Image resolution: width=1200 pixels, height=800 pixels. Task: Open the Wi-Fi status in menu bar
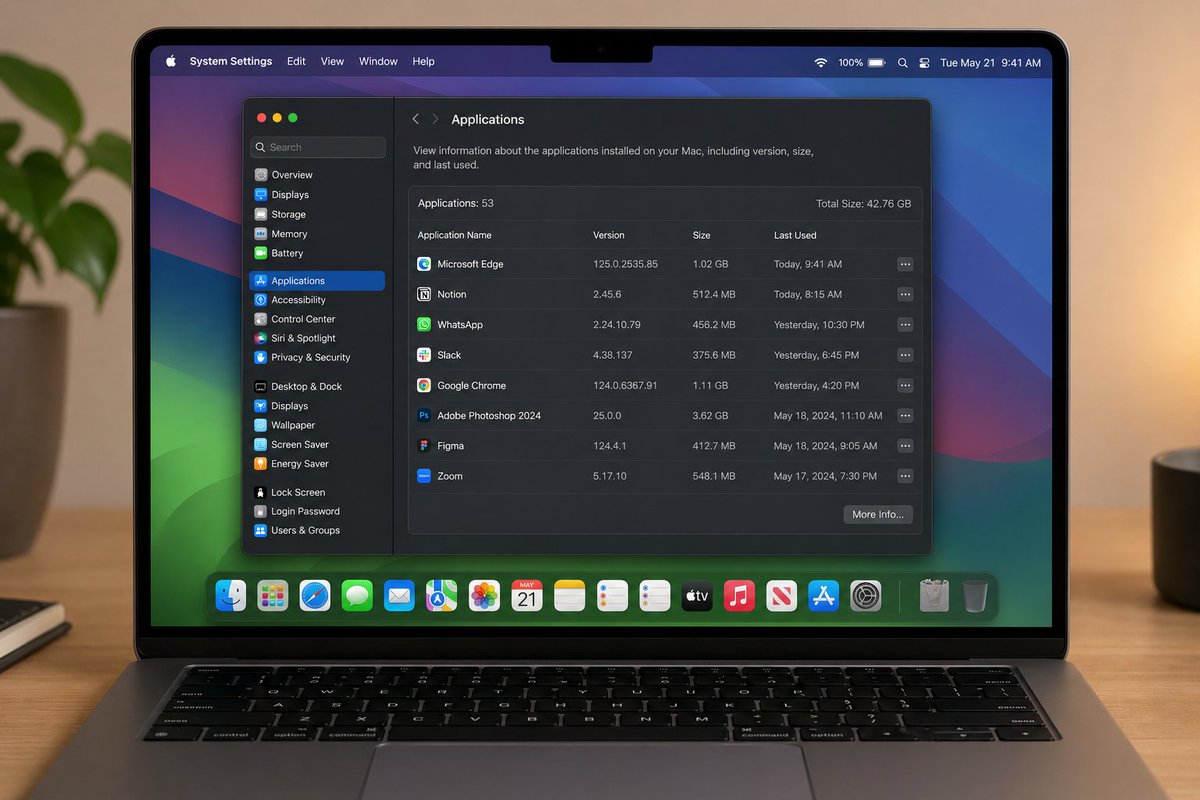[821, 62]
